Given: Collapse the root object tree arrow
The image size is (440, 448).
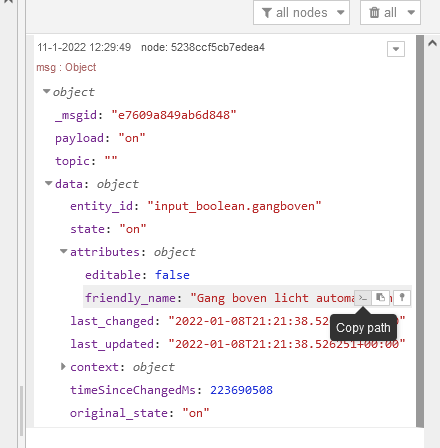Looking at the screenshot, I should click(x=47, y=91).
